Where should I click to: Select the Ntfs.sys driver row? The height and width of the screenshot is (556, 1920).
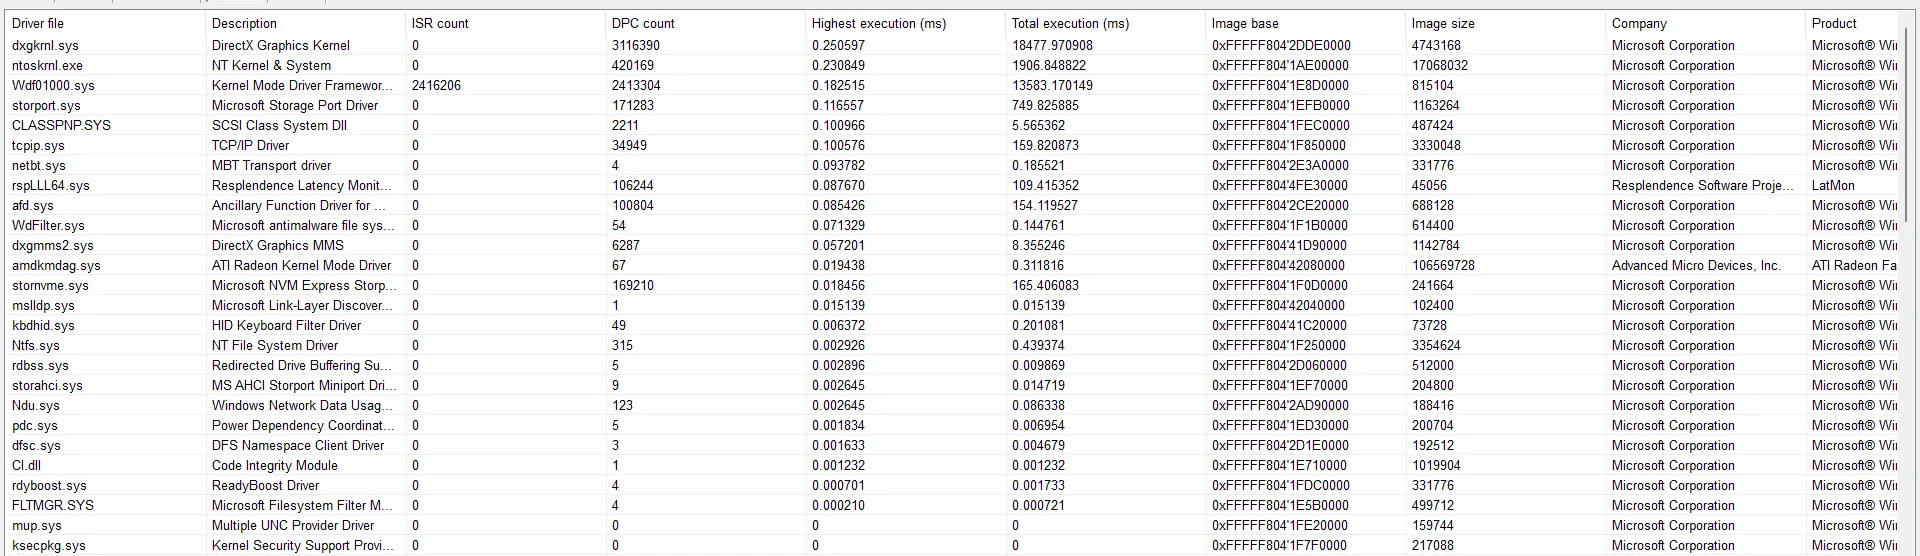click(x=952, y=345)
